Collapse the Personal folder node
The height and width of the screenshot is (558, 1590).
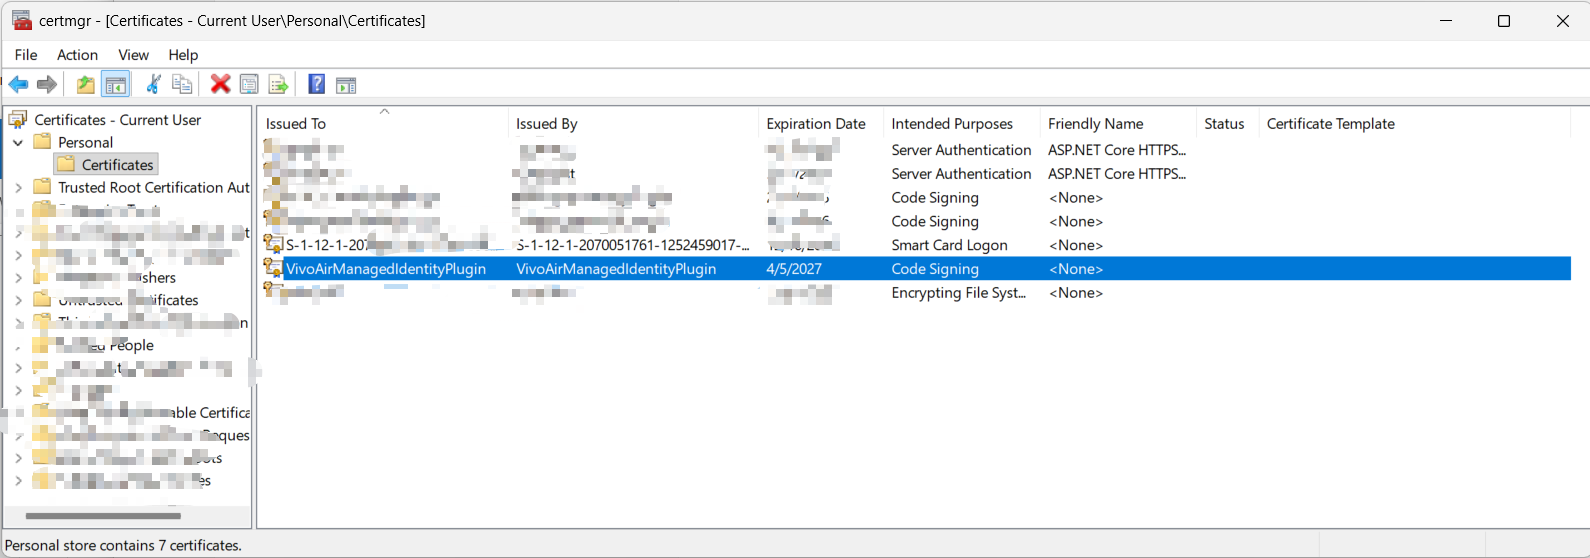[18, 143]
